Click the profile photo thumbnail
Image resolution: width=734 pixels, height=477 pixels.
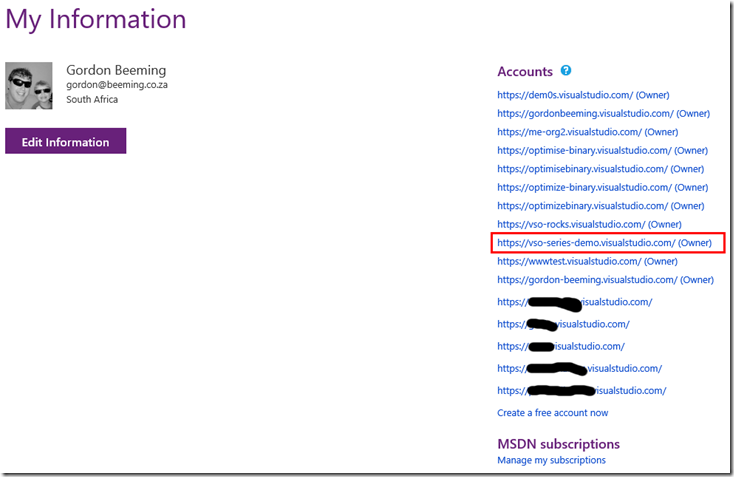[29, 86]
